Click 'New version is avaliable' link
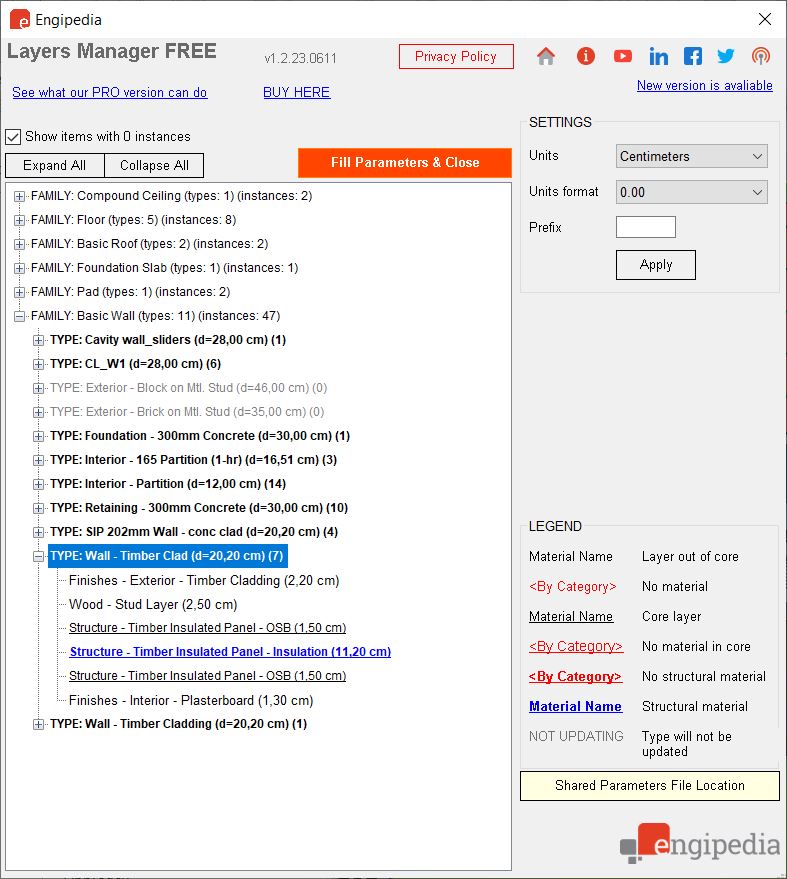 [x=705, y=86]
